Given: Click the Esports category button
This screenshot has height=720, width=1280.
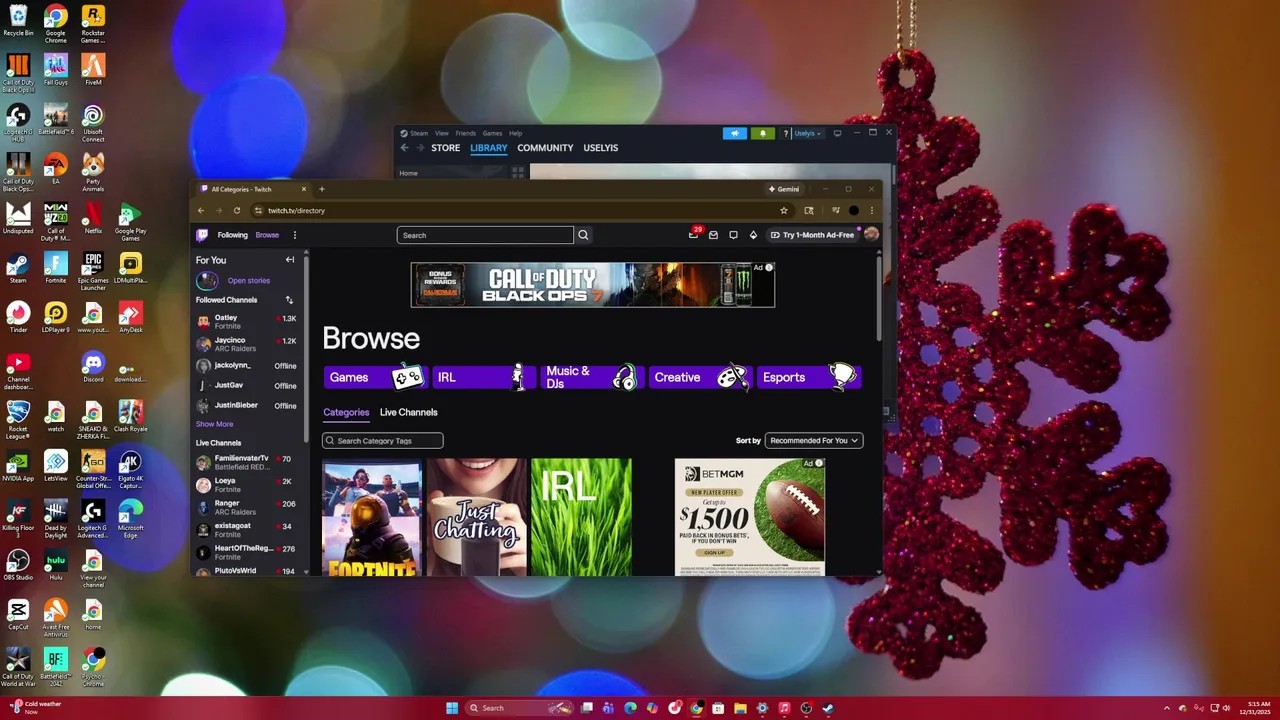Looking at the screenshot, I should coord(808,377).
